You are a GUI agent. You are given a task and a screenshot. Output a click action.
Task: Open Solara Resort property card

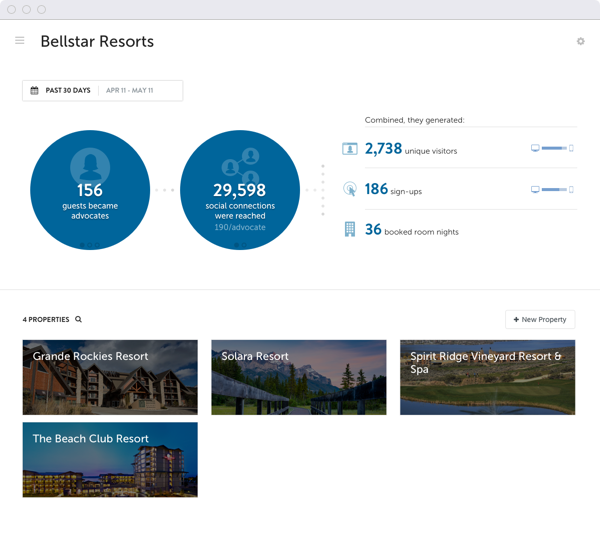click(x=298, y=377)
